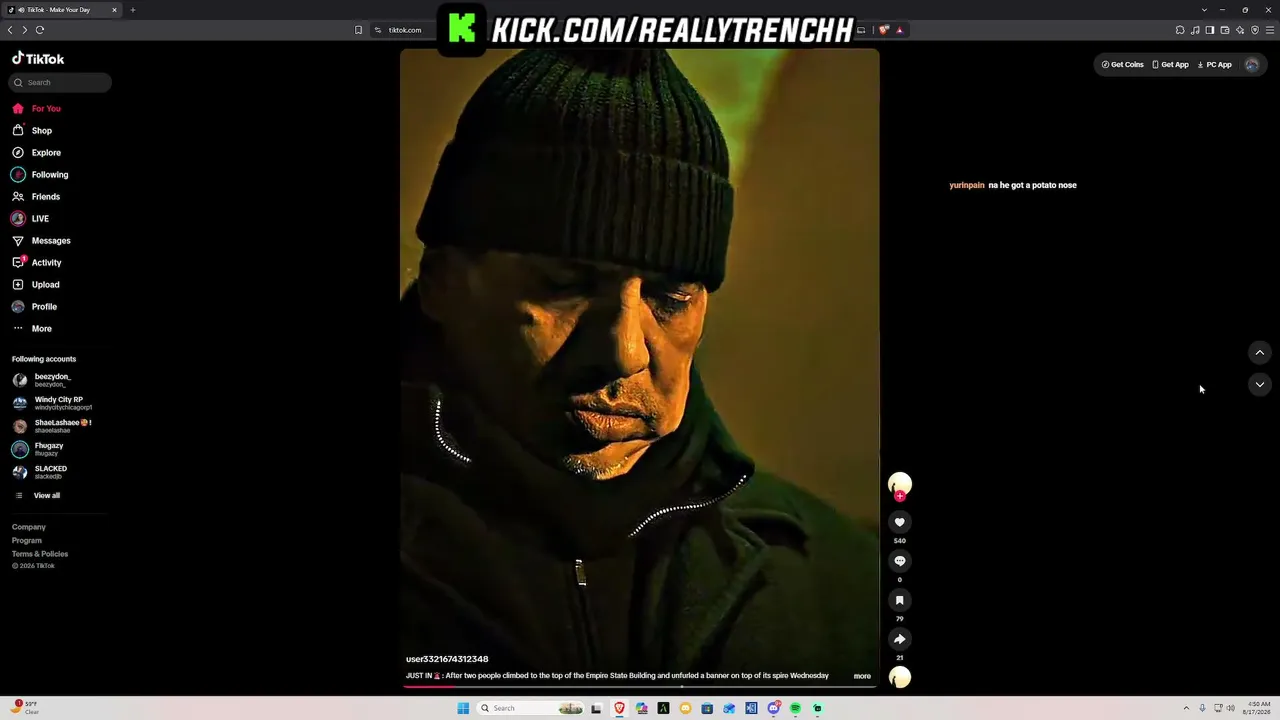Open the media control music-note icon
The image size is (1280, 720).
(x=1195, y=30)
